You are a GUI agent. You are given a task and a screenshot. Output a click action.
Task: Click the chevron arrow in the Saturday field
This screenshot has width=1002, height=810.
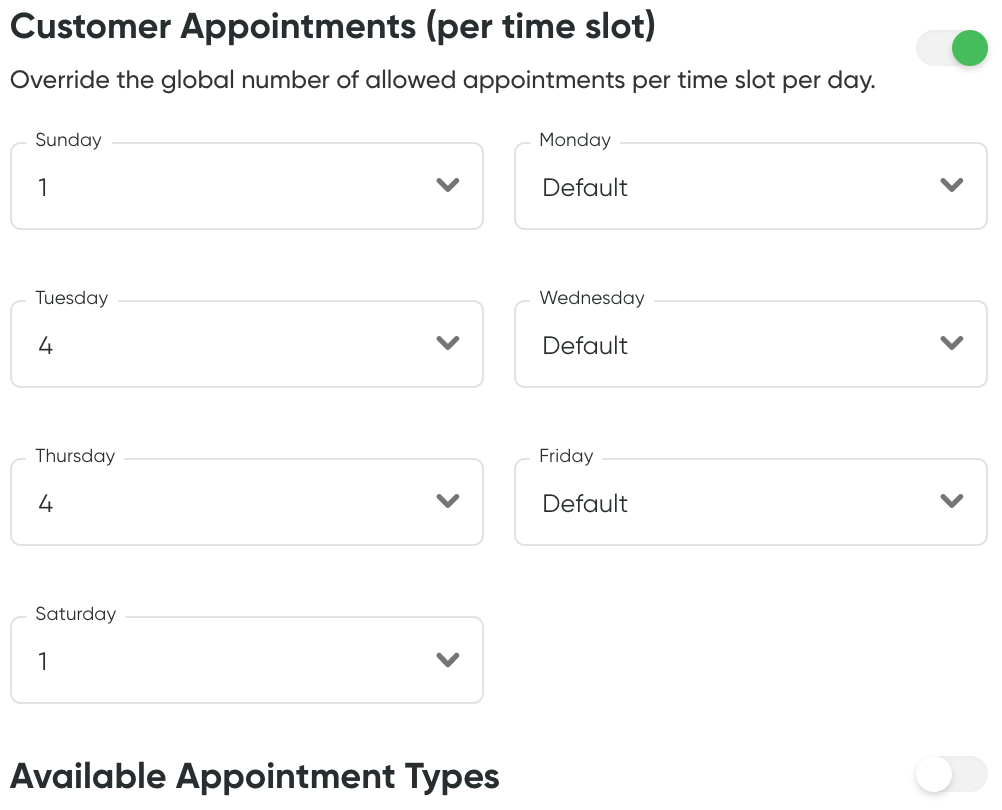point(448,660)
